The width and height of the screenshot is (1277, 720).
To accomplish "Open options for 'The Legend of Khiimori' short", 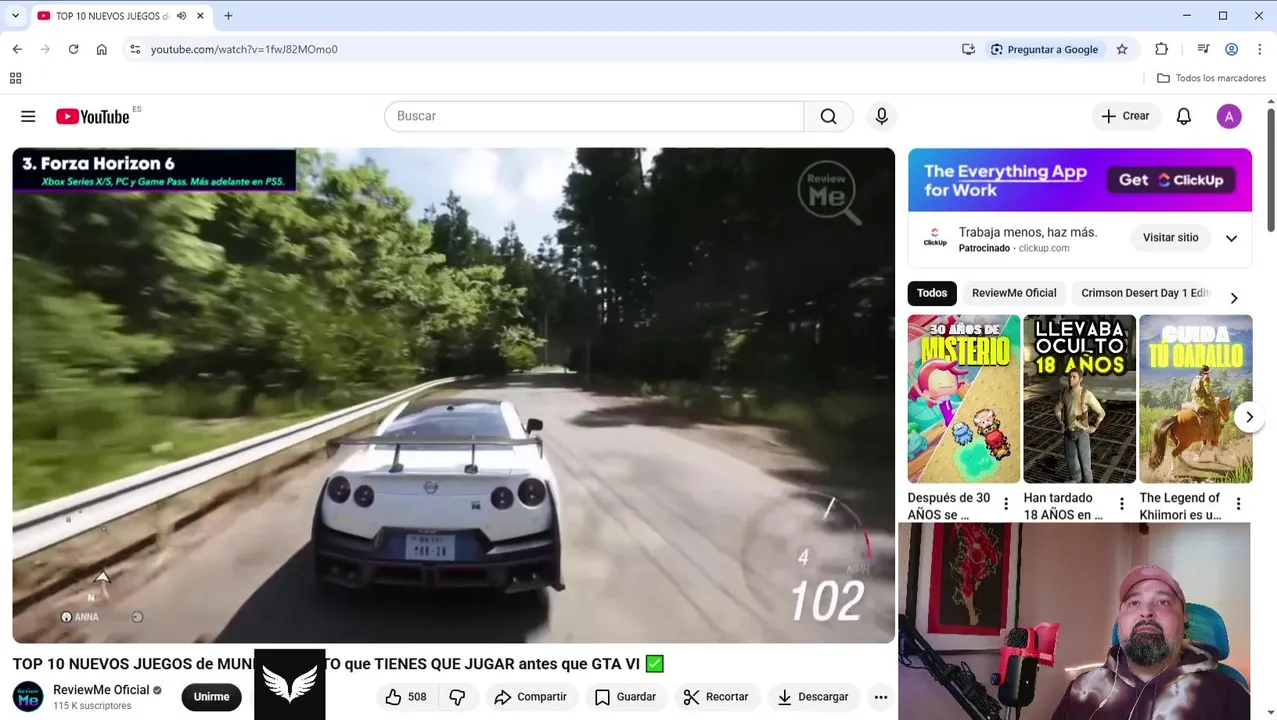I will click(x=1238, y=504).
